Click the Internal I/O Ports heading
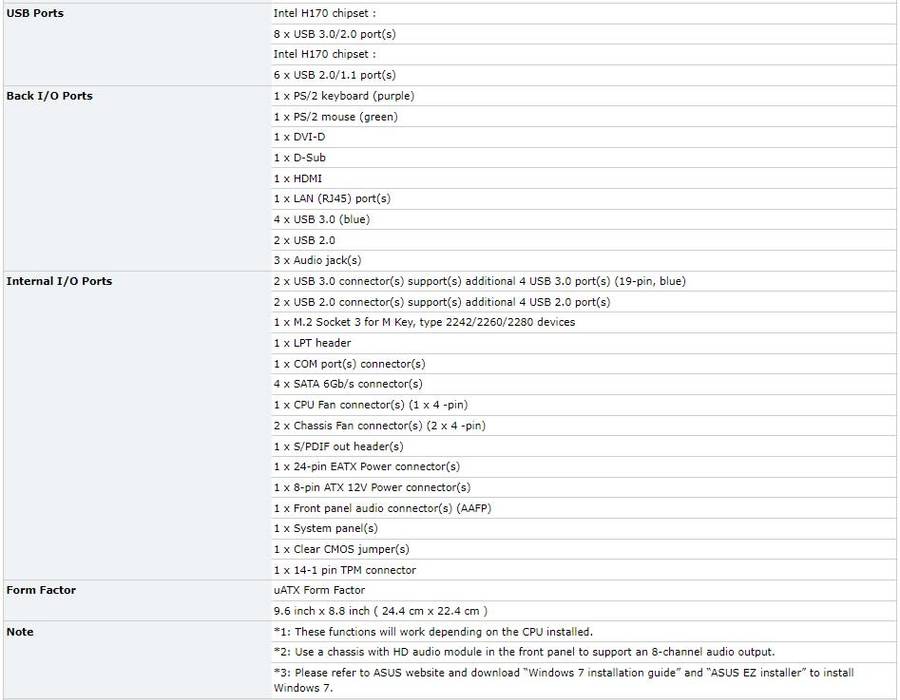900x700 pixels. [59, 281]
